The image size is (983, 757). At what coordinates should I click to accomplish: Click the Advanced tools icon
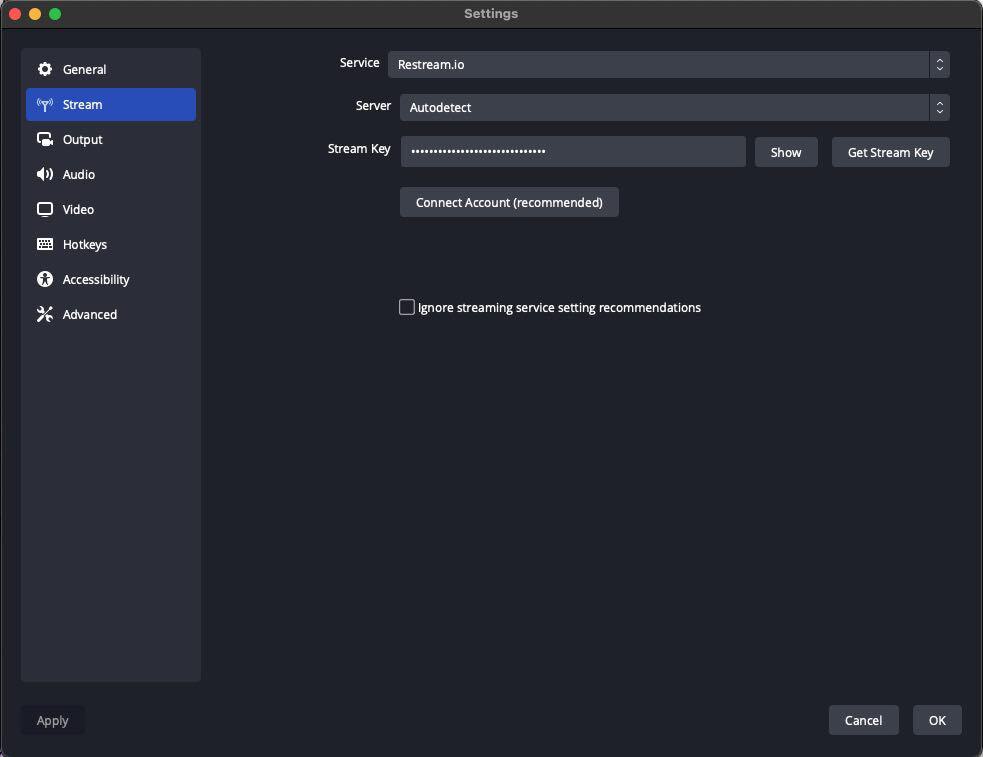pyautogui.click(x=45, y=314)
